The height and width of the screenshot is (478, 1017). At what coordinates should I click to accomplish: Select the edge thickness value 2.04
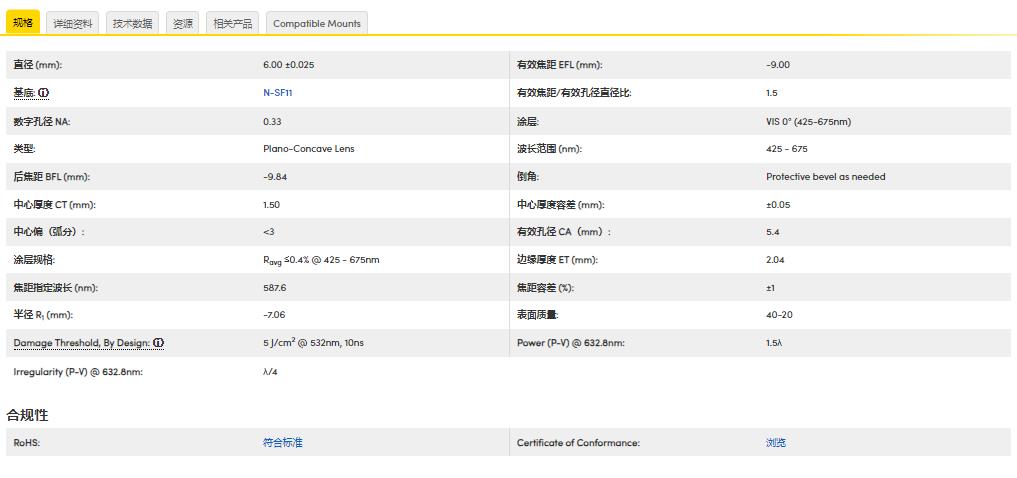click(776, 259)
